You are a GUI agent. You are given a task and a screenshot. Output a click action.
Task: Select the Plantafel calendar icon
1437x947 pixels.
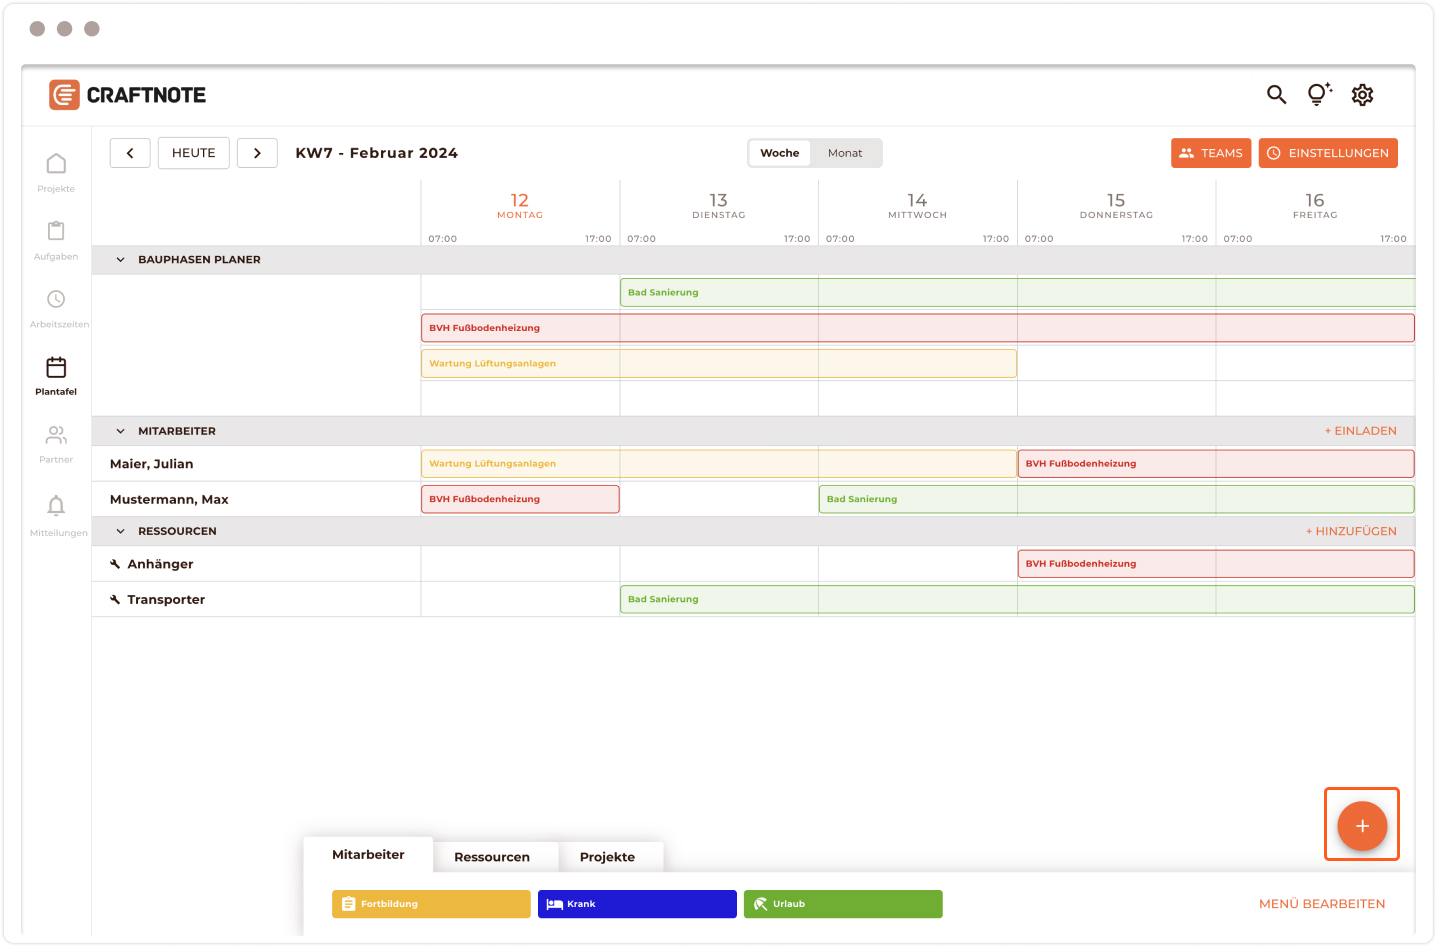(x=56, y=368)
